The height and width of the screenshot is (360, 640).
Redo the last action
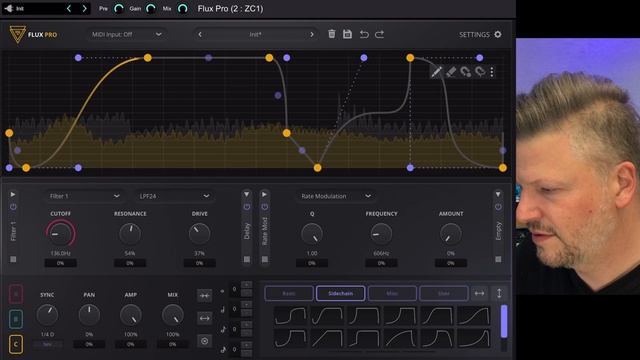pos(380,34)
